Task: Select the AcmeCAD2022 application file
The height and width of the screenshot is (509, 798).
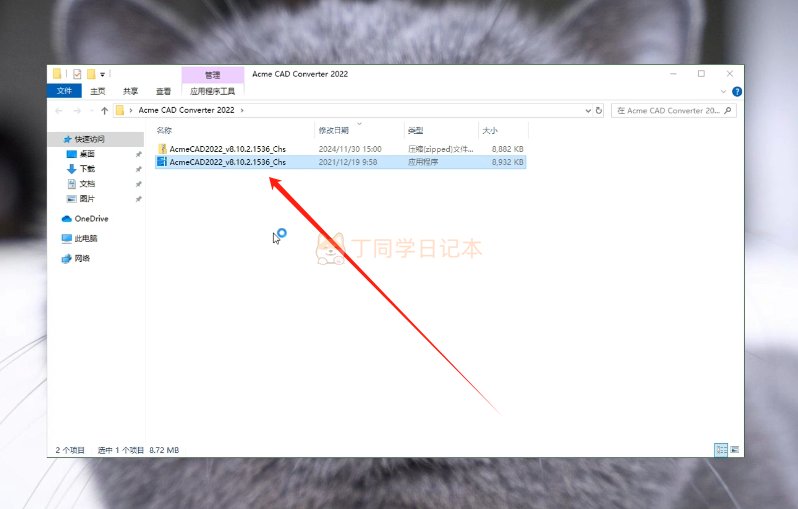Action: (340, 162)
